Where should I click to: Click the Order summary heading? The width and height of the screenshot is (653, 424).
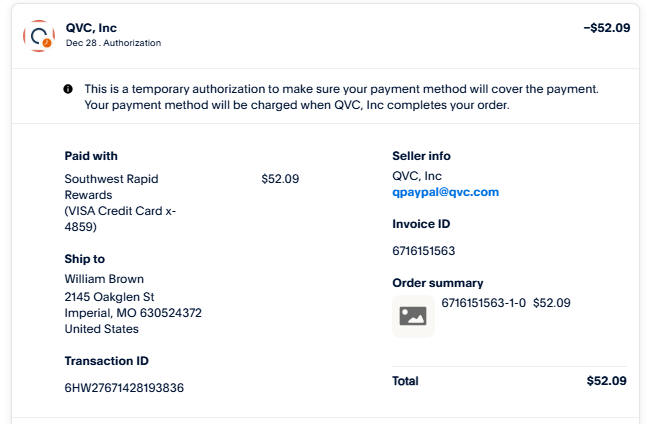point(437,283)
